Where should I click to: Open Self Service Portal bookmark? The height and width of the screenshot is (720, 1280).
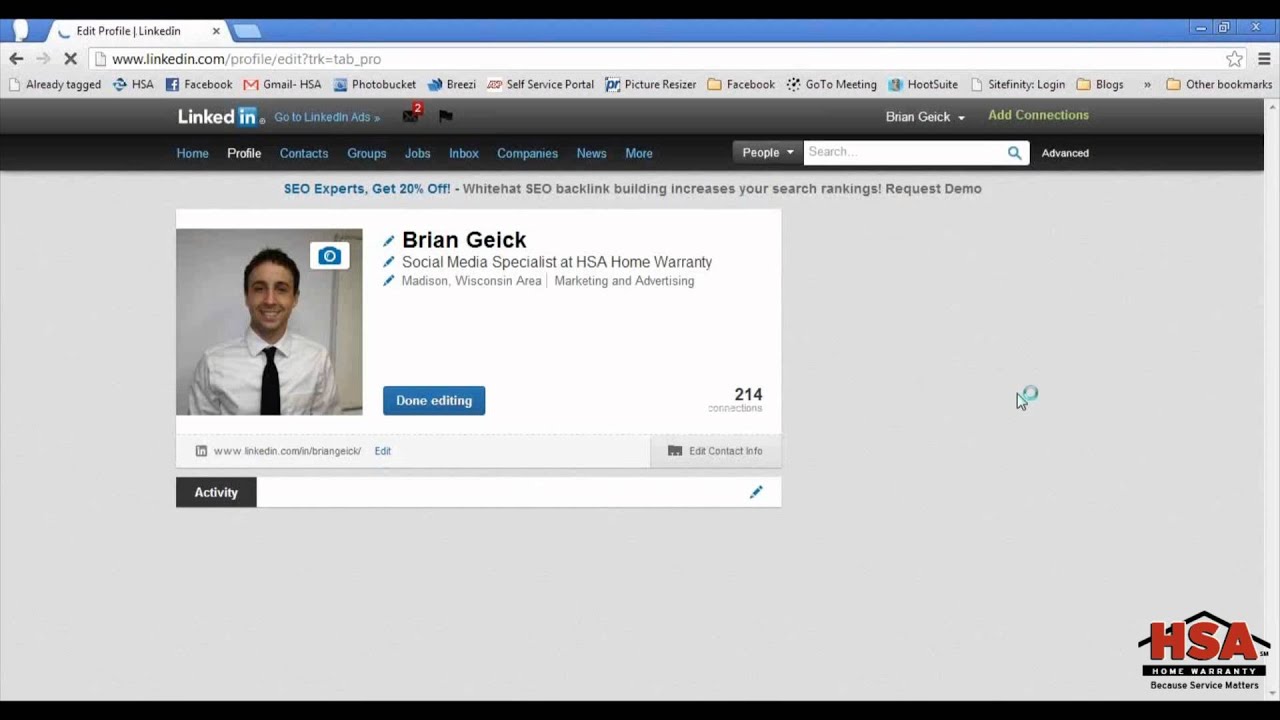[541, 85]
